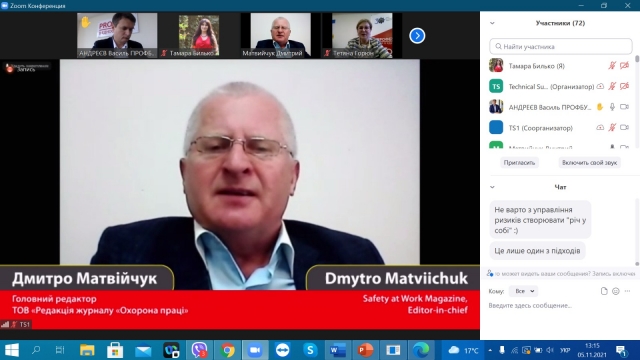Open the file attachment icon in chat
640x360 pixels.
coord(604,291)
